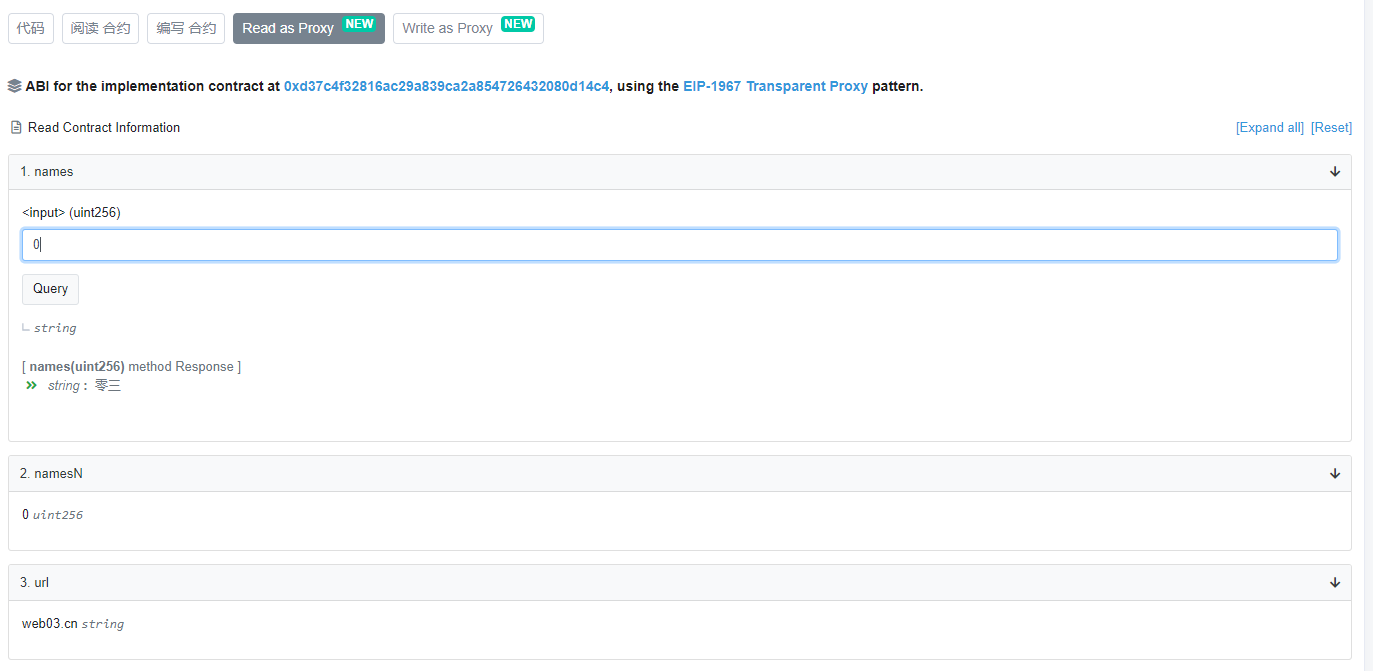Click the <input> (uint256) label

[x=71, y=213]
